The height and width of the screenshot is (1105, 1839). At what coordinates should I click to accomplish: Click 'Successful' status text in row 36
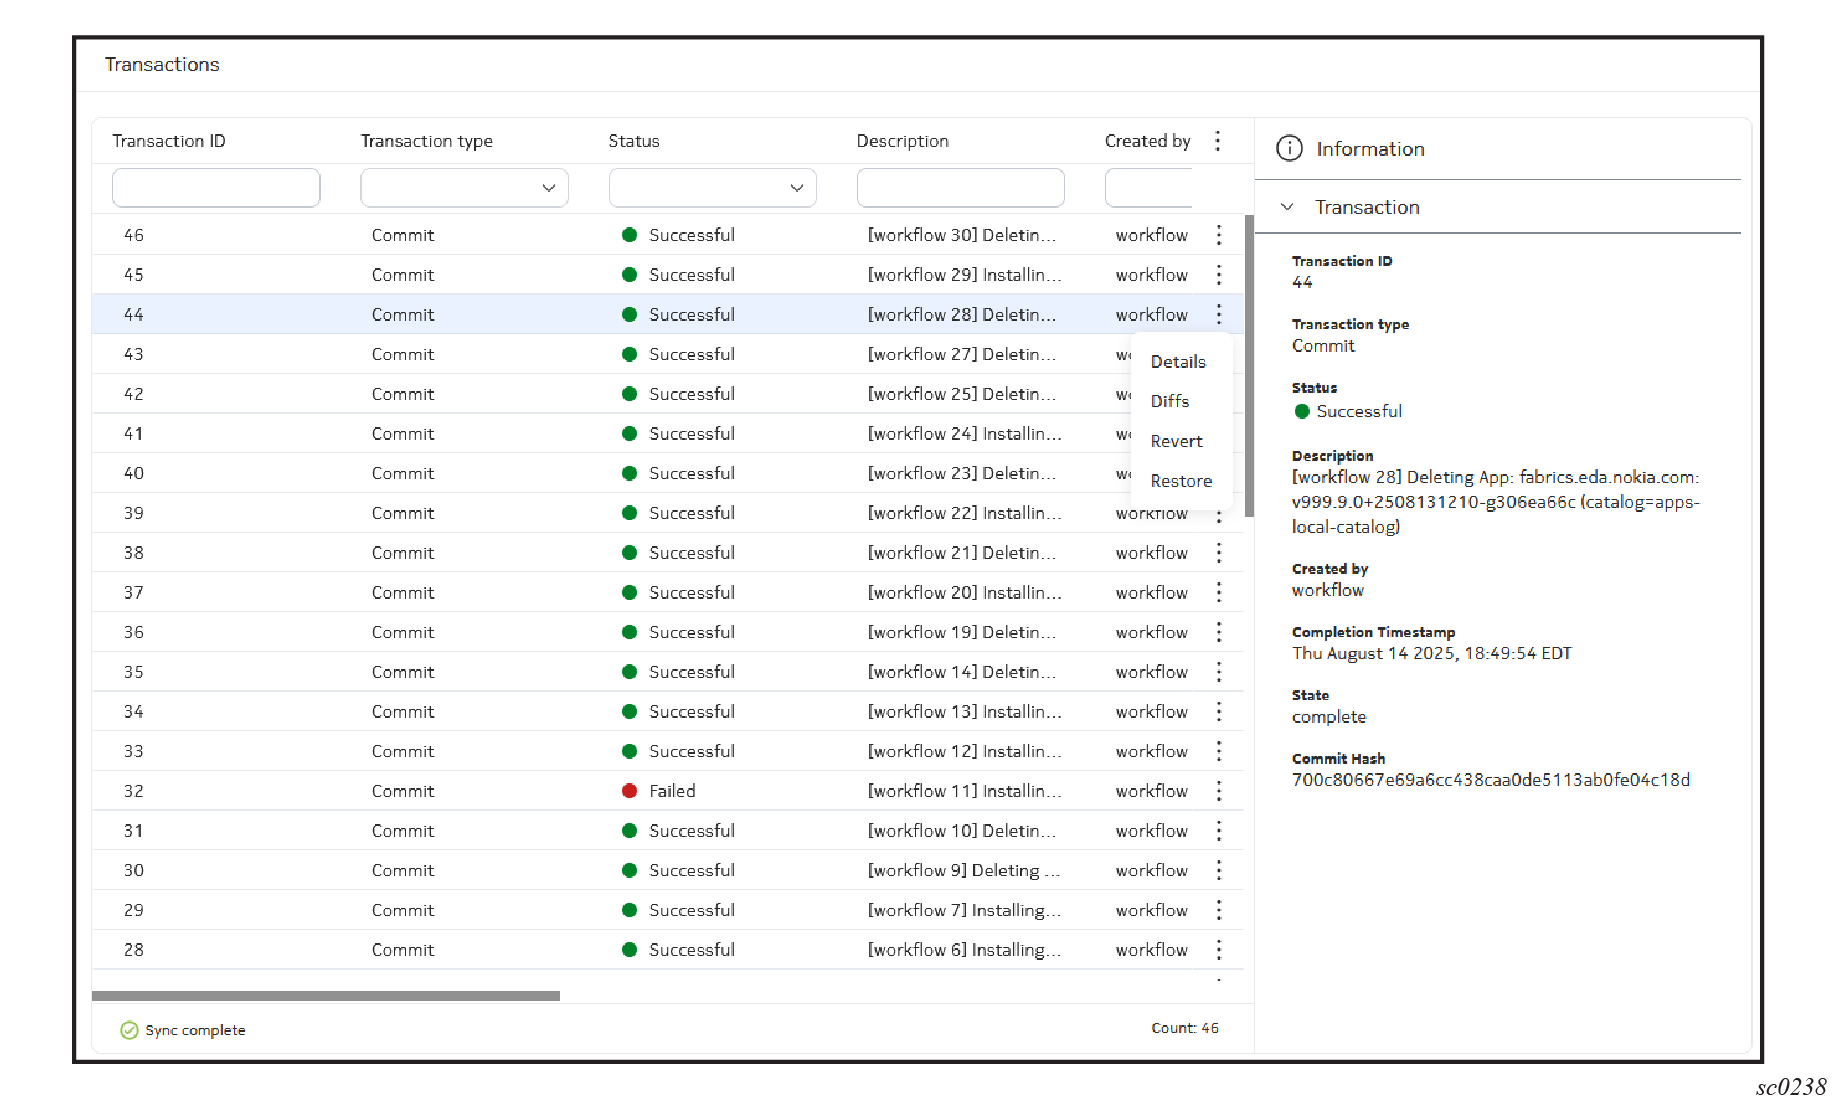coord(692,632)
